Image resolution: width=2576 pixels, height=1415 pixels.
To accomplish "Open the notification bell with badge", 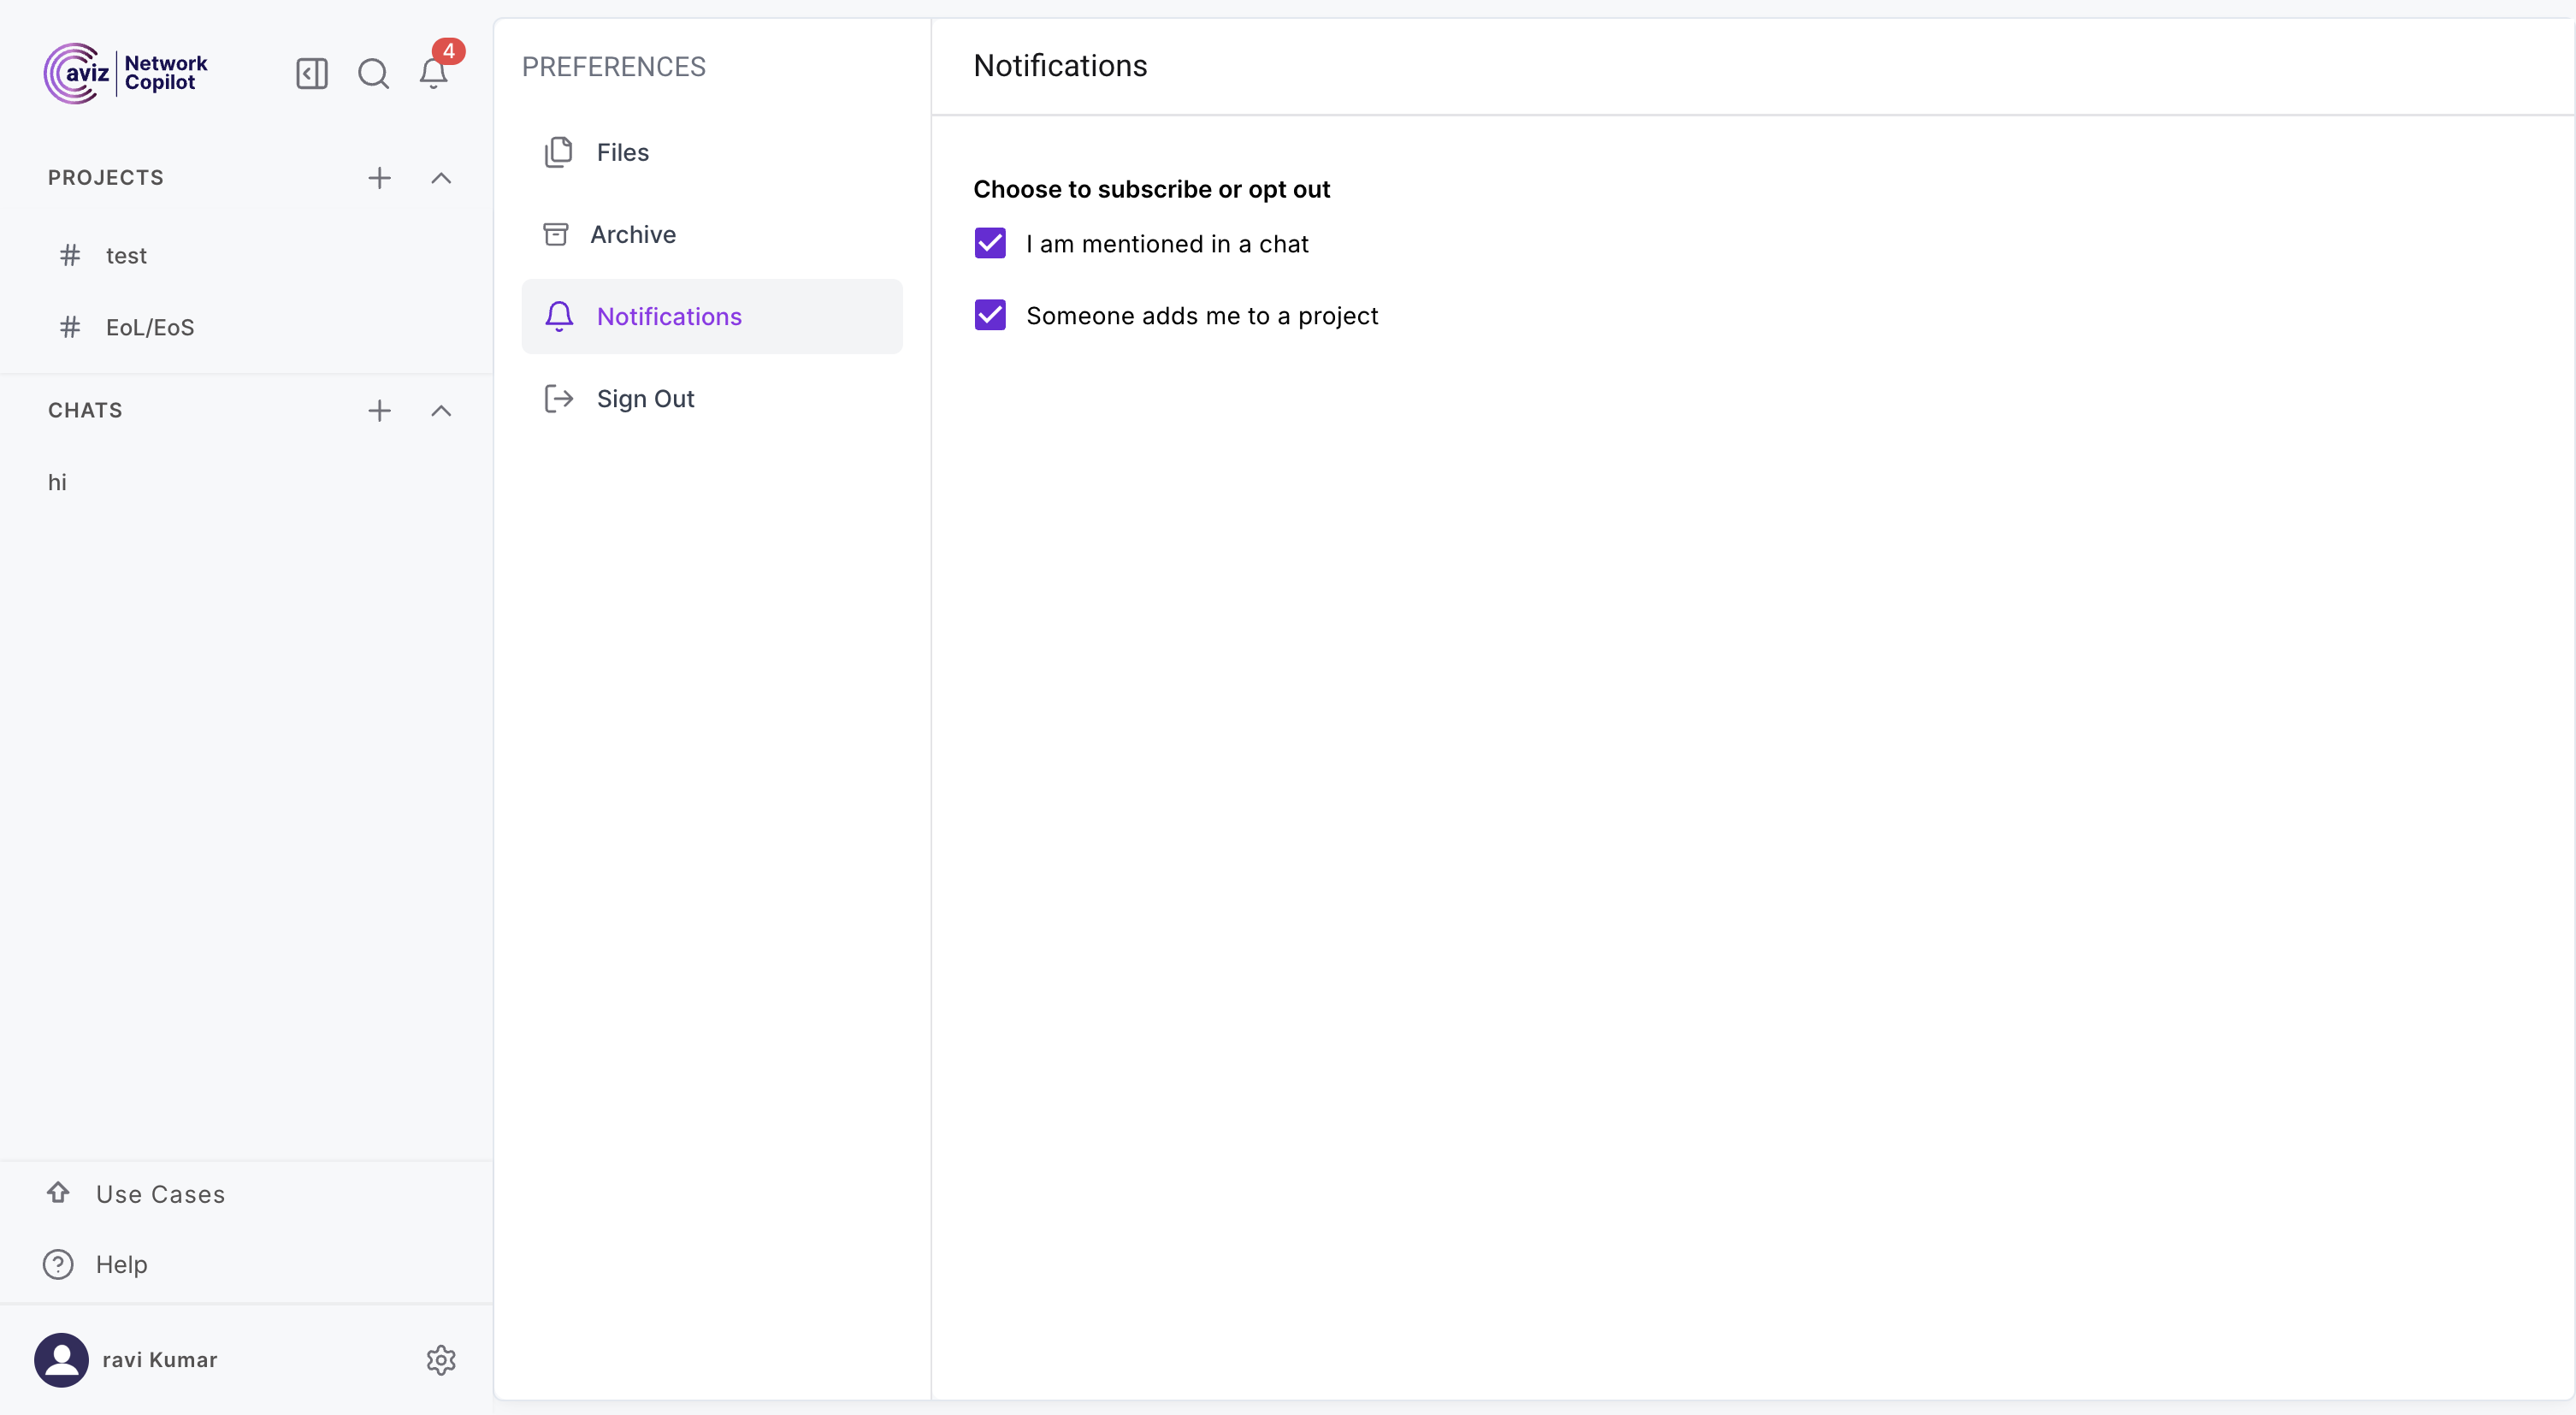I will click(x=433, y=73).
